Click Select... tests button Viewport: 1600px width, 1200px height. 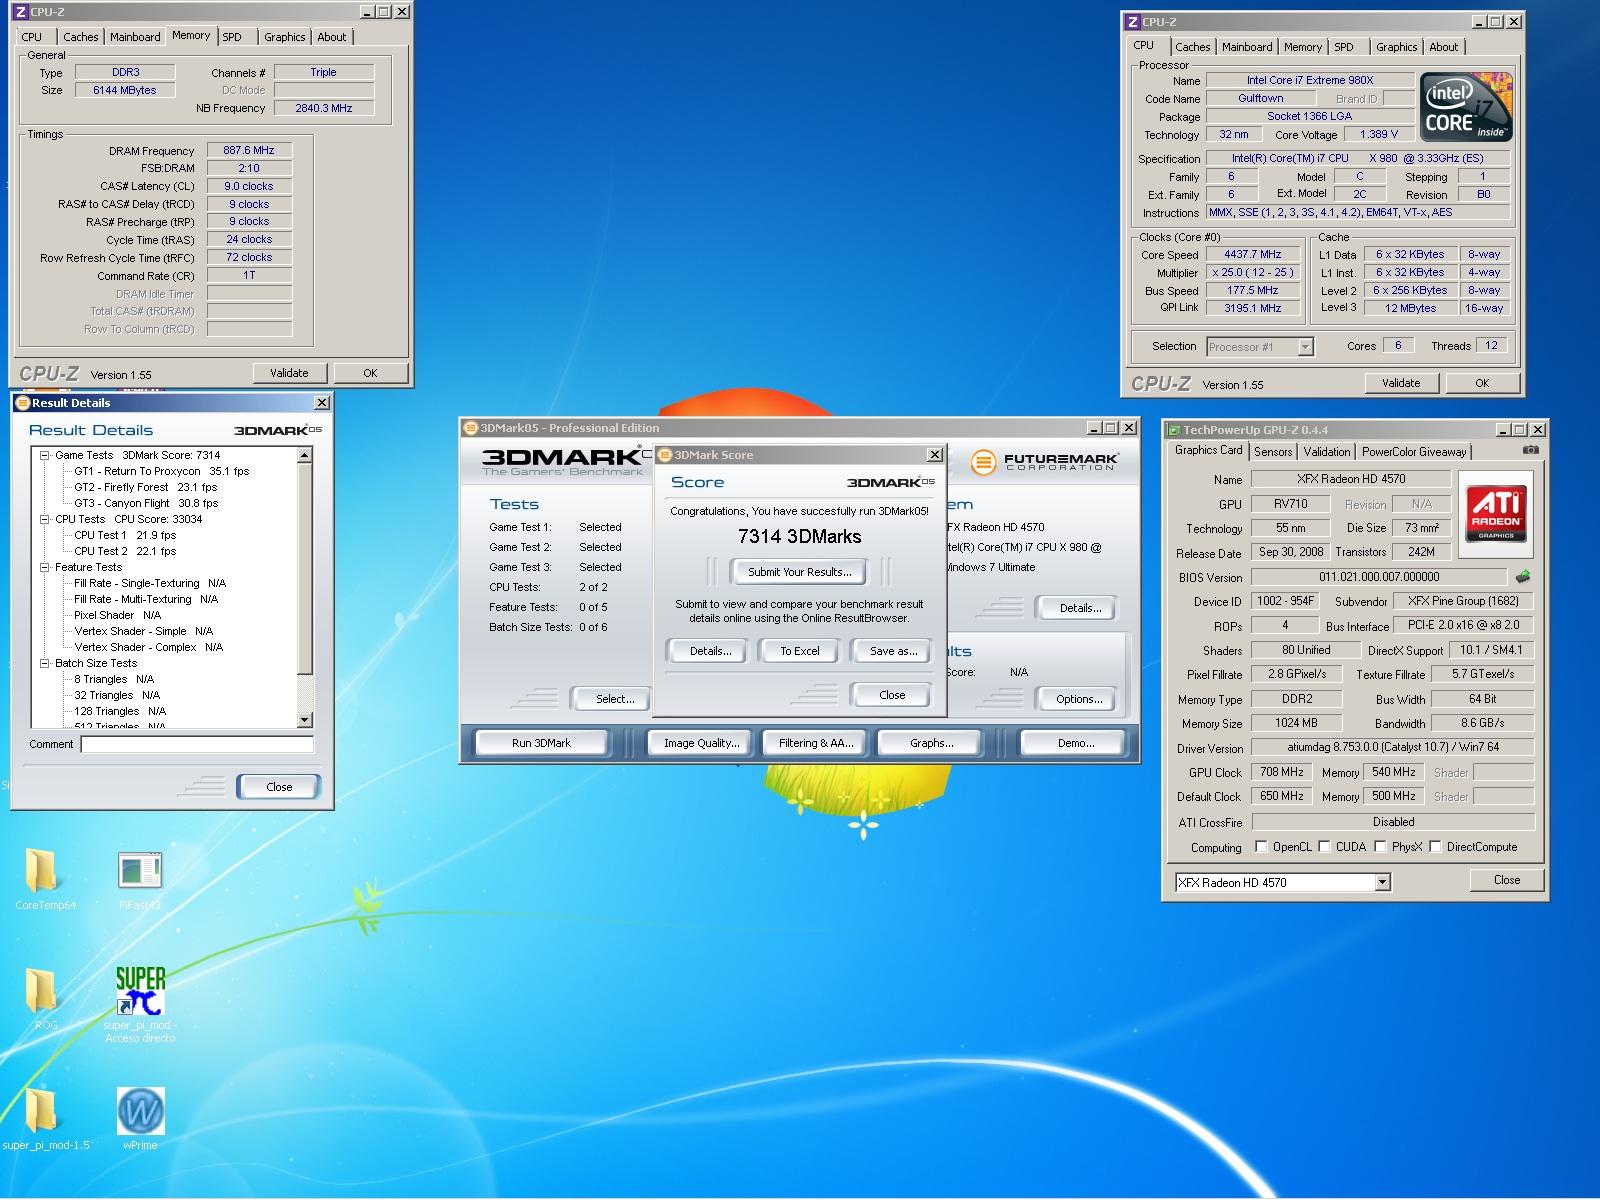tap(615, 699)
